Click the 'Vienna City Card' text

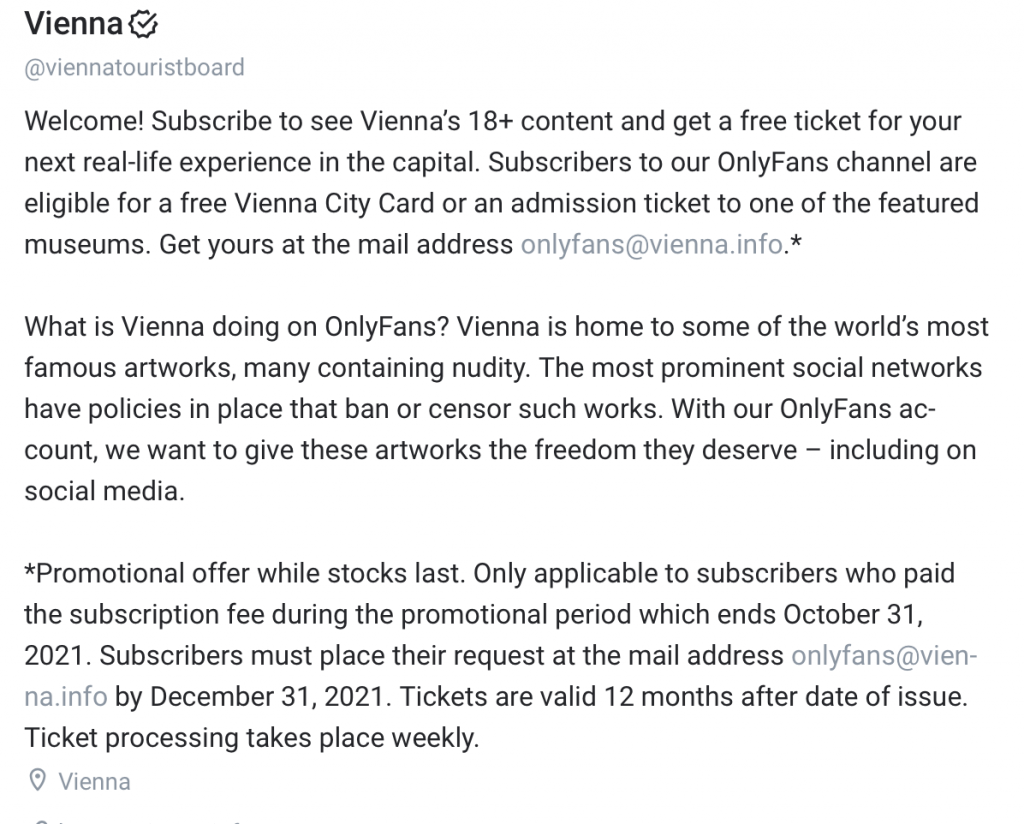334,203
